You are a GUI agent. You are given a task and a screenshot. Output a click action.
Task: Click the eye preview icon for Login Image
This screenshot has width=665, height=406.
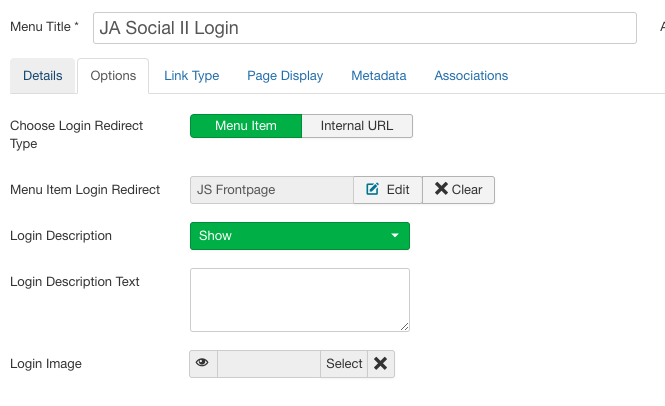203,364
